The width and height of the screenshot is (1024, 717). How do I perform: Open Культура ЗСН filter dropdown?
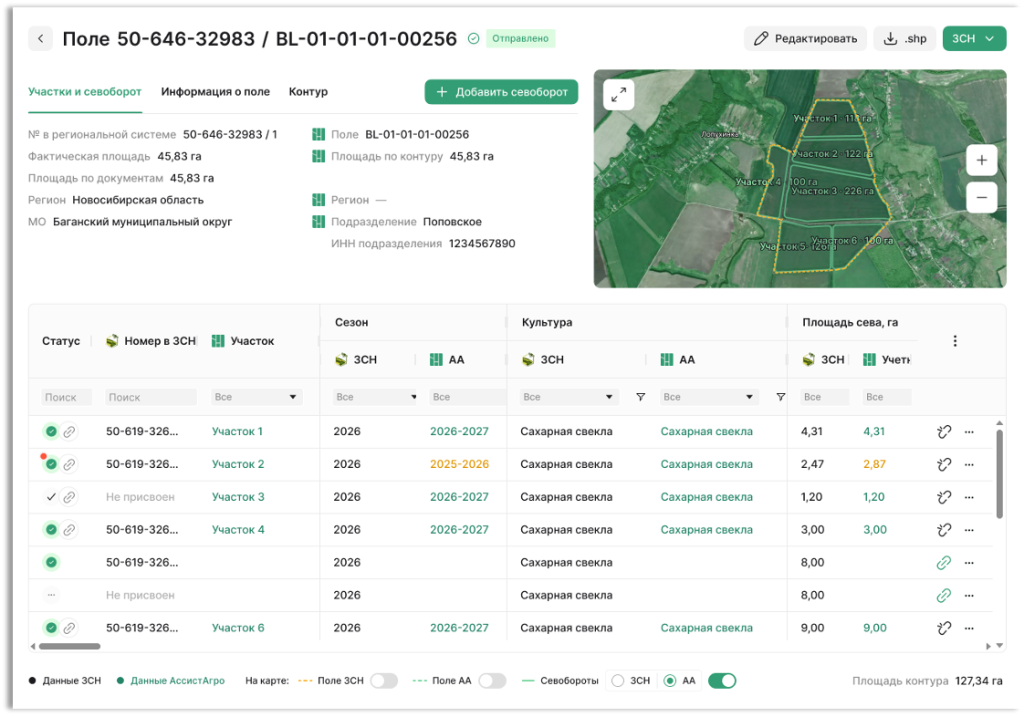point(568,397)
